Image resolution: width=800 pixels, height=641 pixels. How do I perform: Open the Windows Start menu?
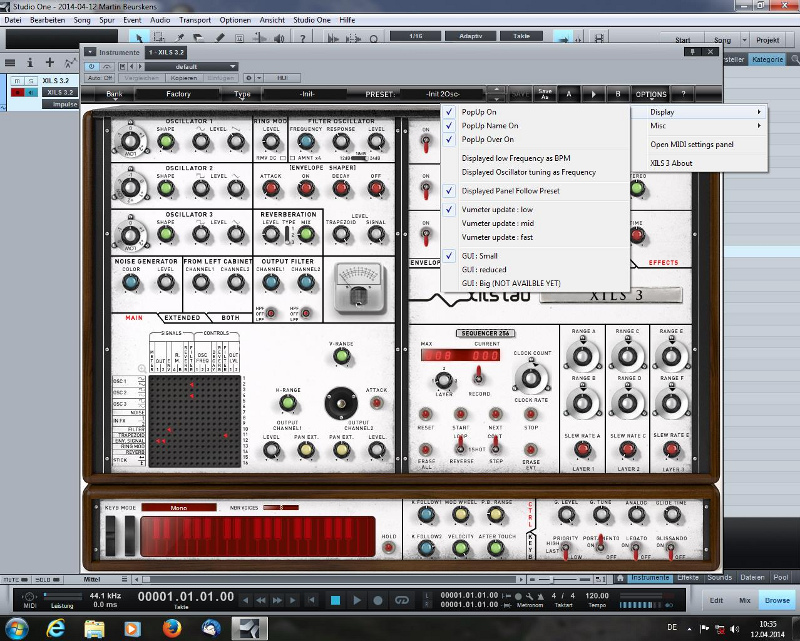17,628
